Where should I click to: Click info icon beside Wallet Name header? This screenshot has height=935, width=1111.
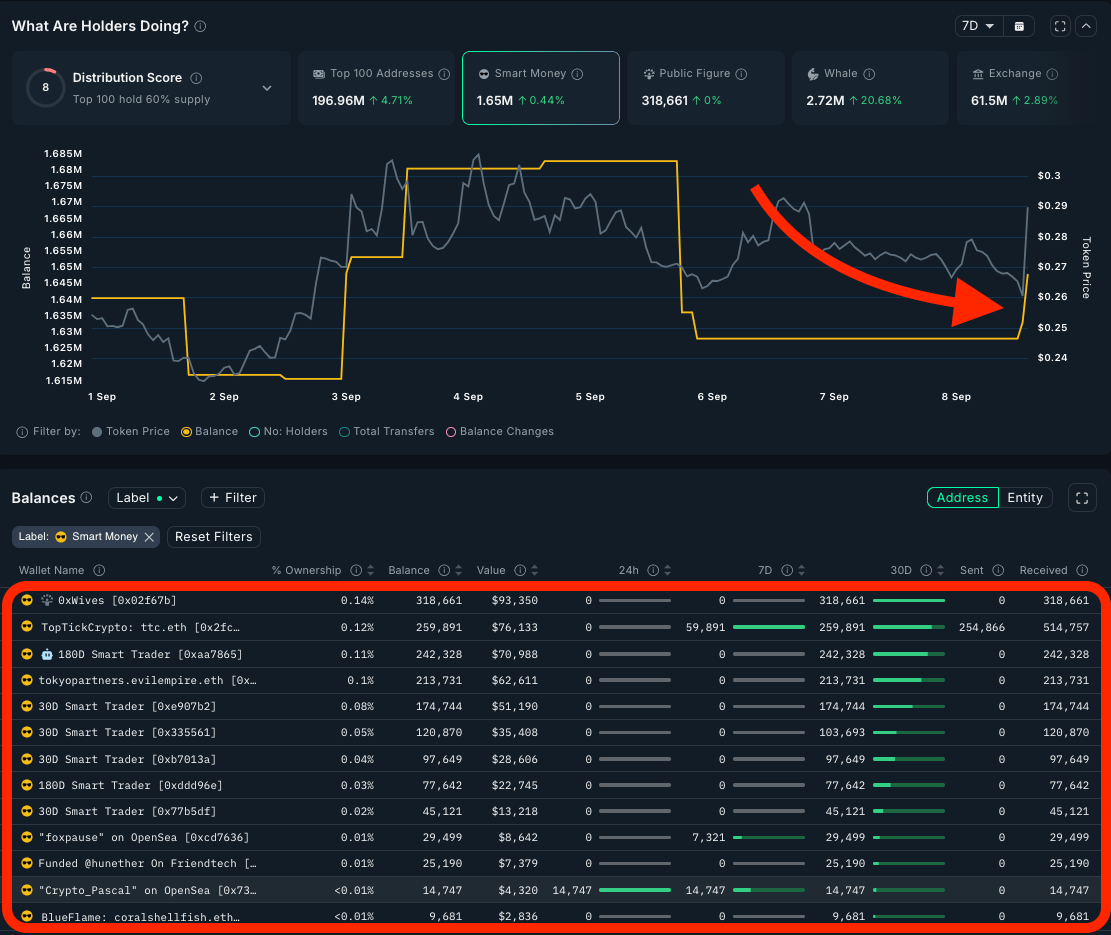pos(99,570)
